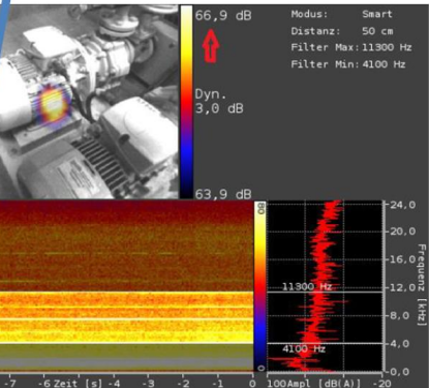
Task: Click the Modus: Smart setting
Action: [x=342, y=14]
